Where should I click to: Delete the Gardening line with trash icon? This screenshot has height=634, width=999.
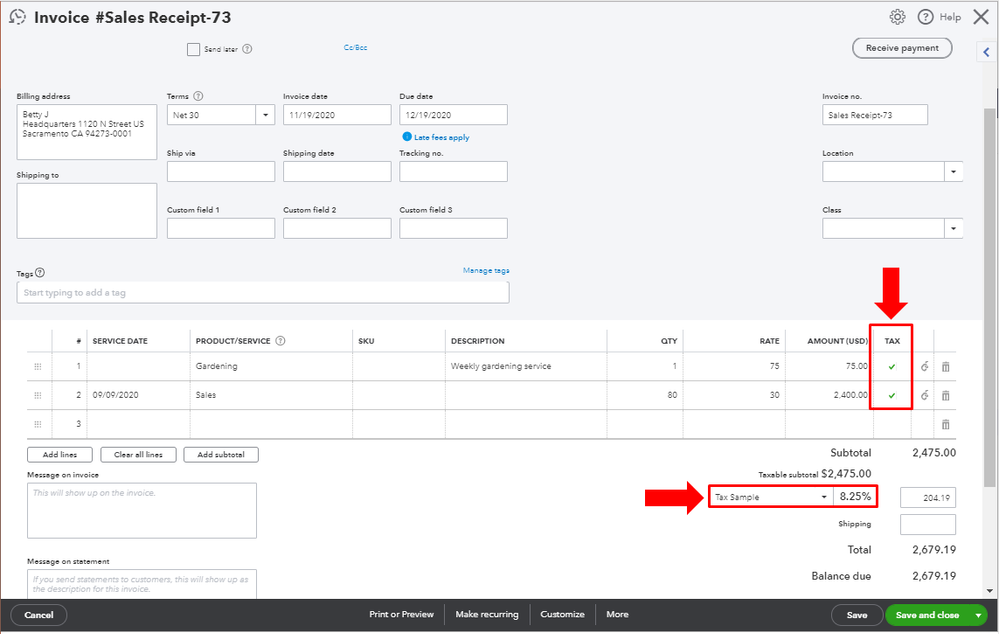[945, 366]
